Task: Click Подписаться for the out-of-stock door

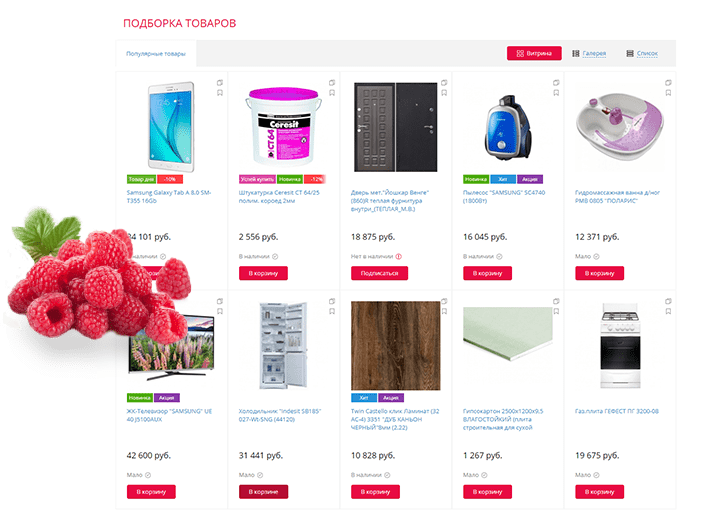Action: (379, 273)
